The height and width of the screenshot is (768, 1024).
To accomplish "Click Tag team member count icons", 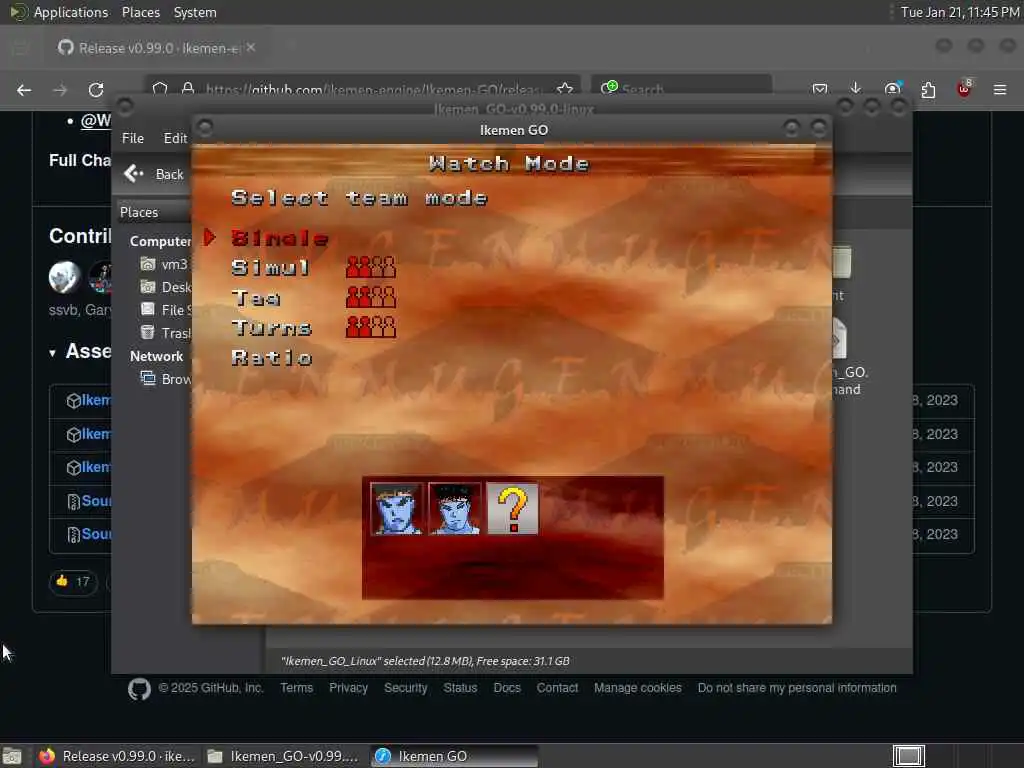I will click(371, 296).
